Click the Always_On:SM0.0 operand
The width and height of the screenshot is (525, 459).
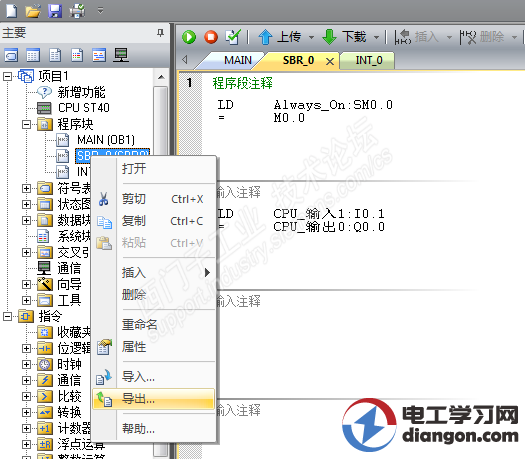coord(333,105)
